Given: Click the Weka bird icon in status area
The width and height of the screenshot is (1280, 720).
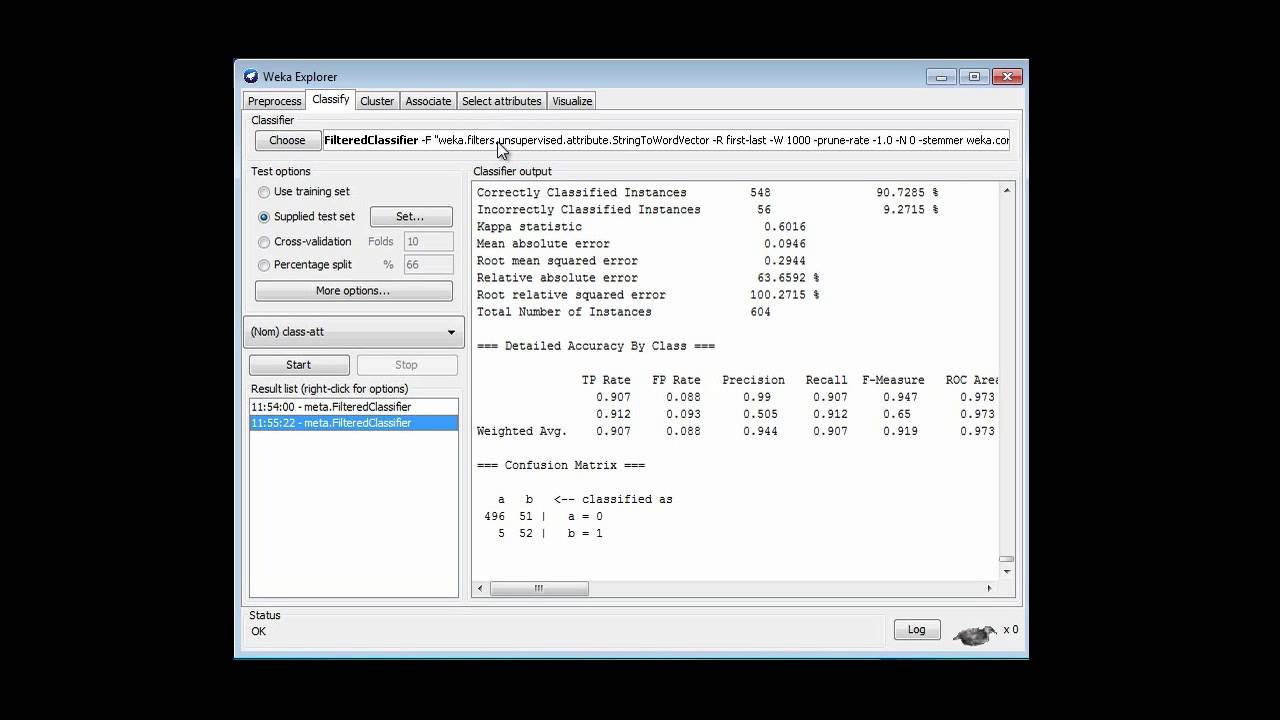Looking at the screenshot, I should pyautogui.click(x=974, y=634).
